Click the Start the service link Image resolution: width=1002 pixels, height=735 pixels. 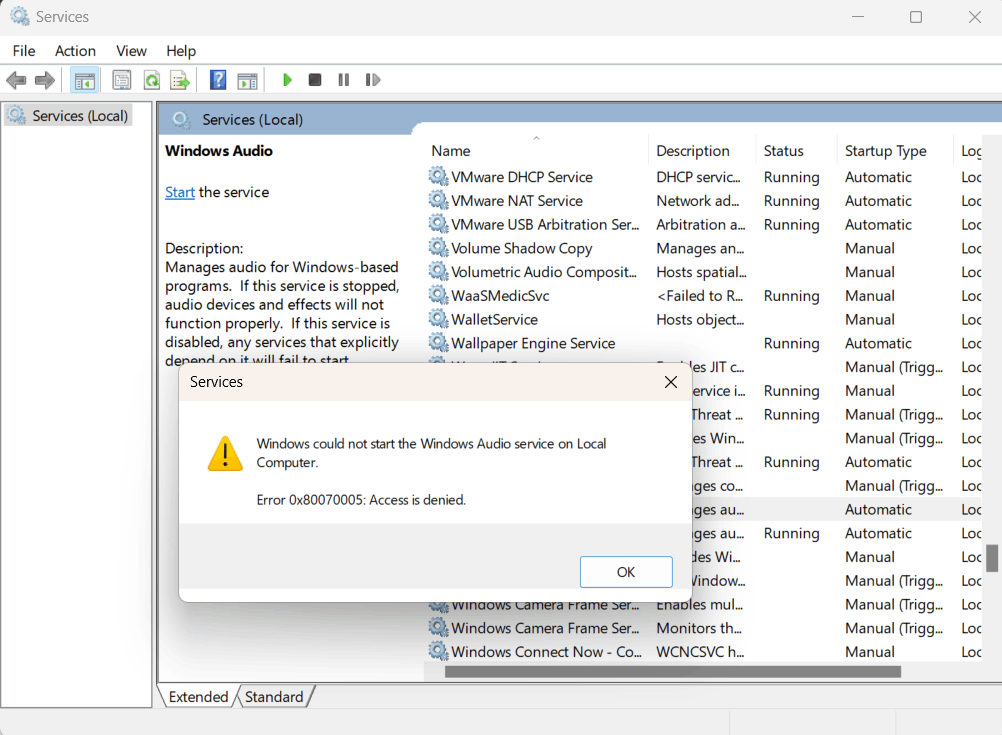click(x=180, y=192)
